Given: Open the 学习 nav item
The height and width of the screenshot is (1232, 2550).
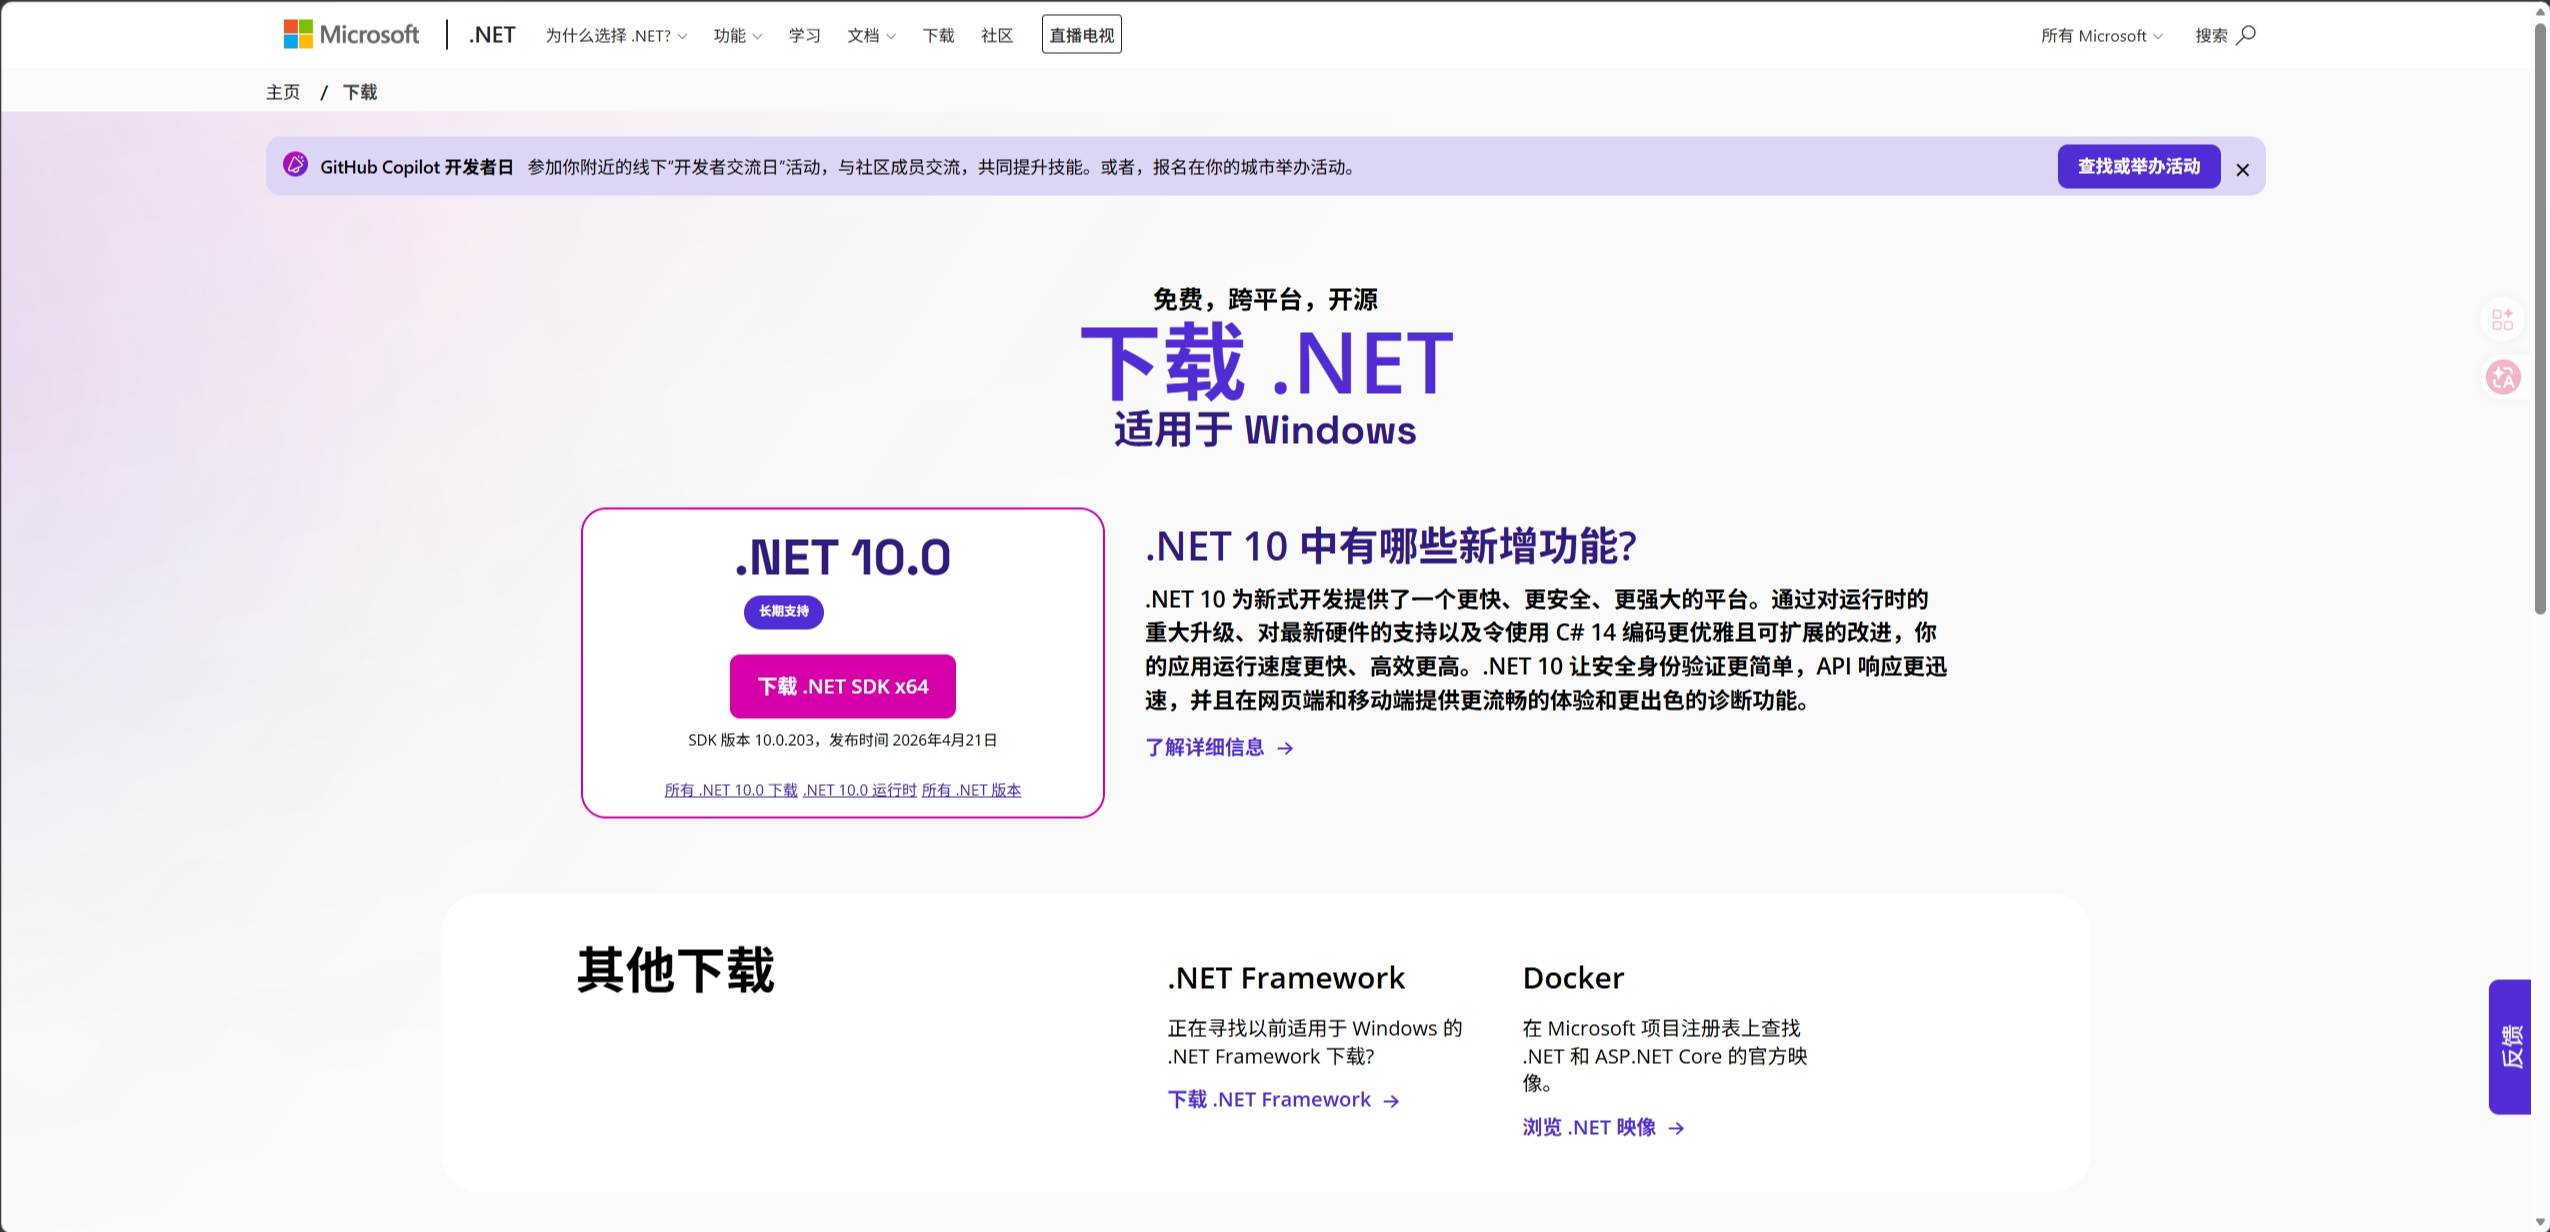Looking at the screenshot, I should [804, 36].
